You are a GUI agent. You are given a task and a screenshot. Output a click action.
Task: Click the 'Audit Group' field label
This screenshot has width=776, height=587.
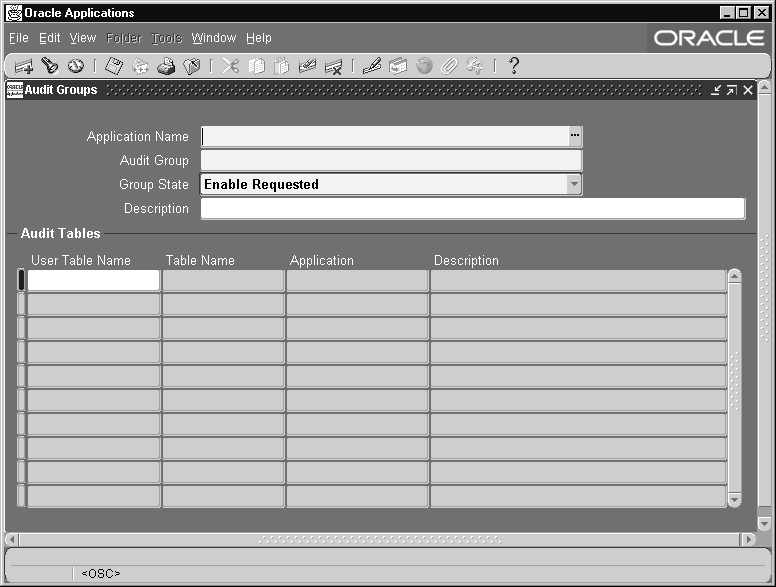click(154, 160)
